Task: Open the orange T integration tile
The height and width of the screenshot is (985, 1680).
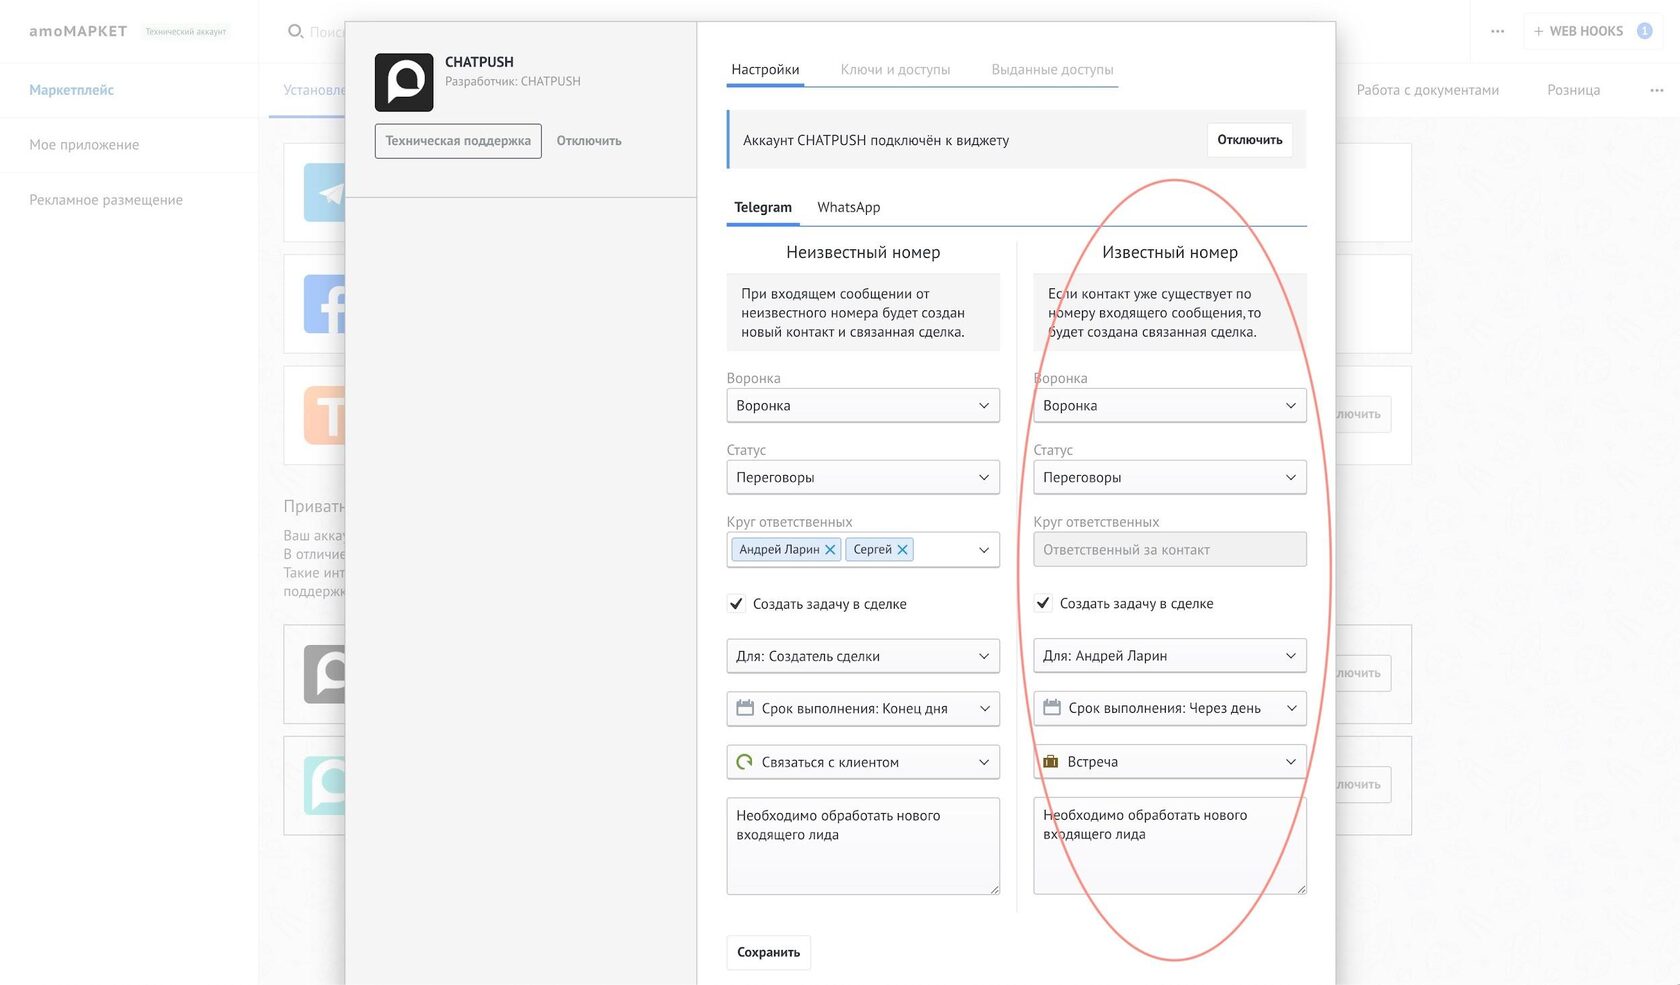Action: pos(324,414)
